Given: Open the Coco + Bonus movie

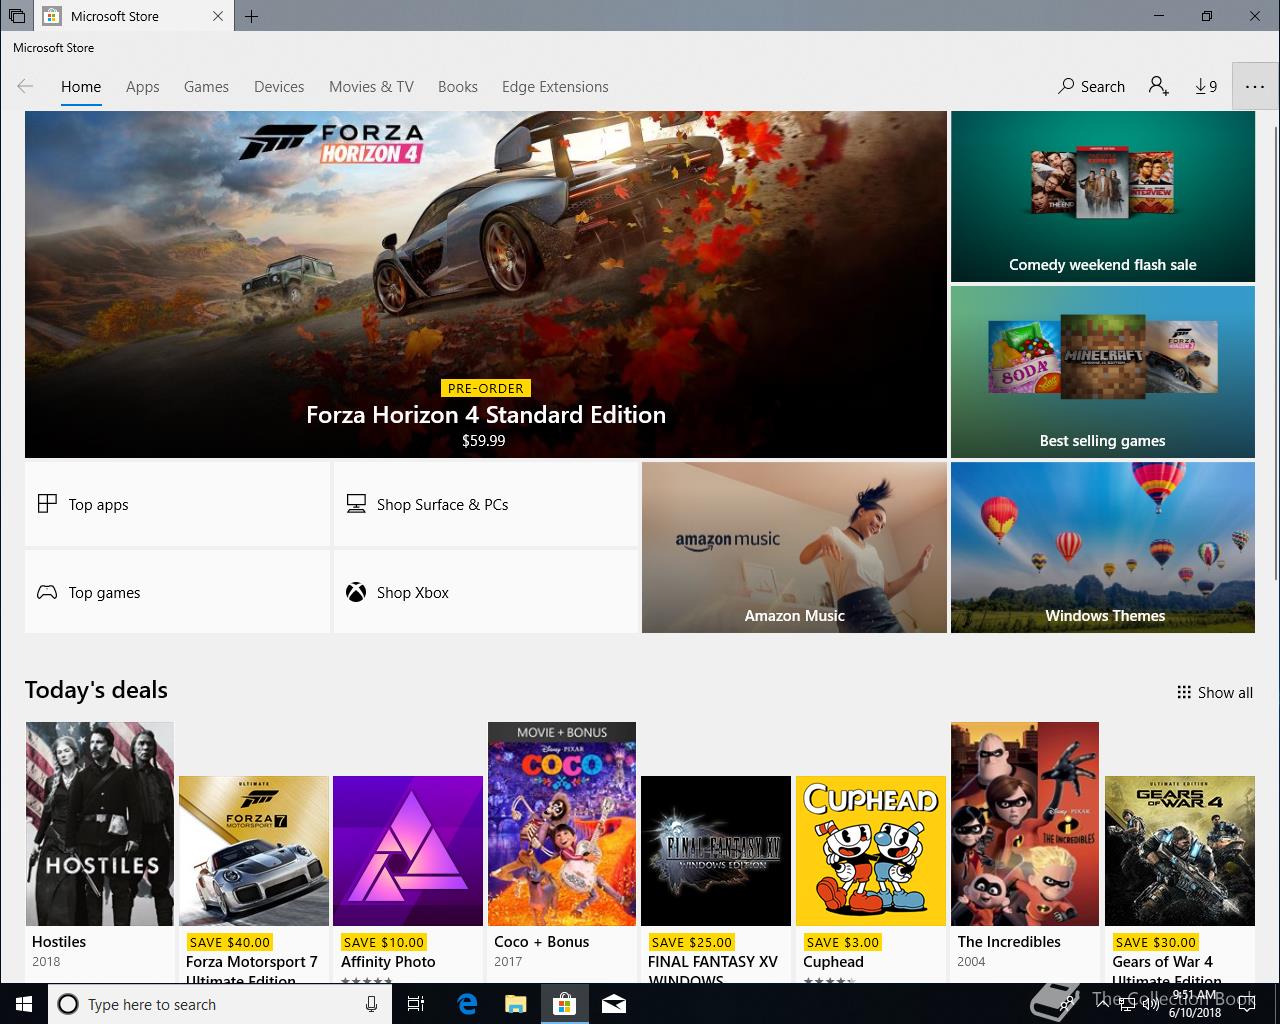Looking at the screenshot, I should click(562, 852).
